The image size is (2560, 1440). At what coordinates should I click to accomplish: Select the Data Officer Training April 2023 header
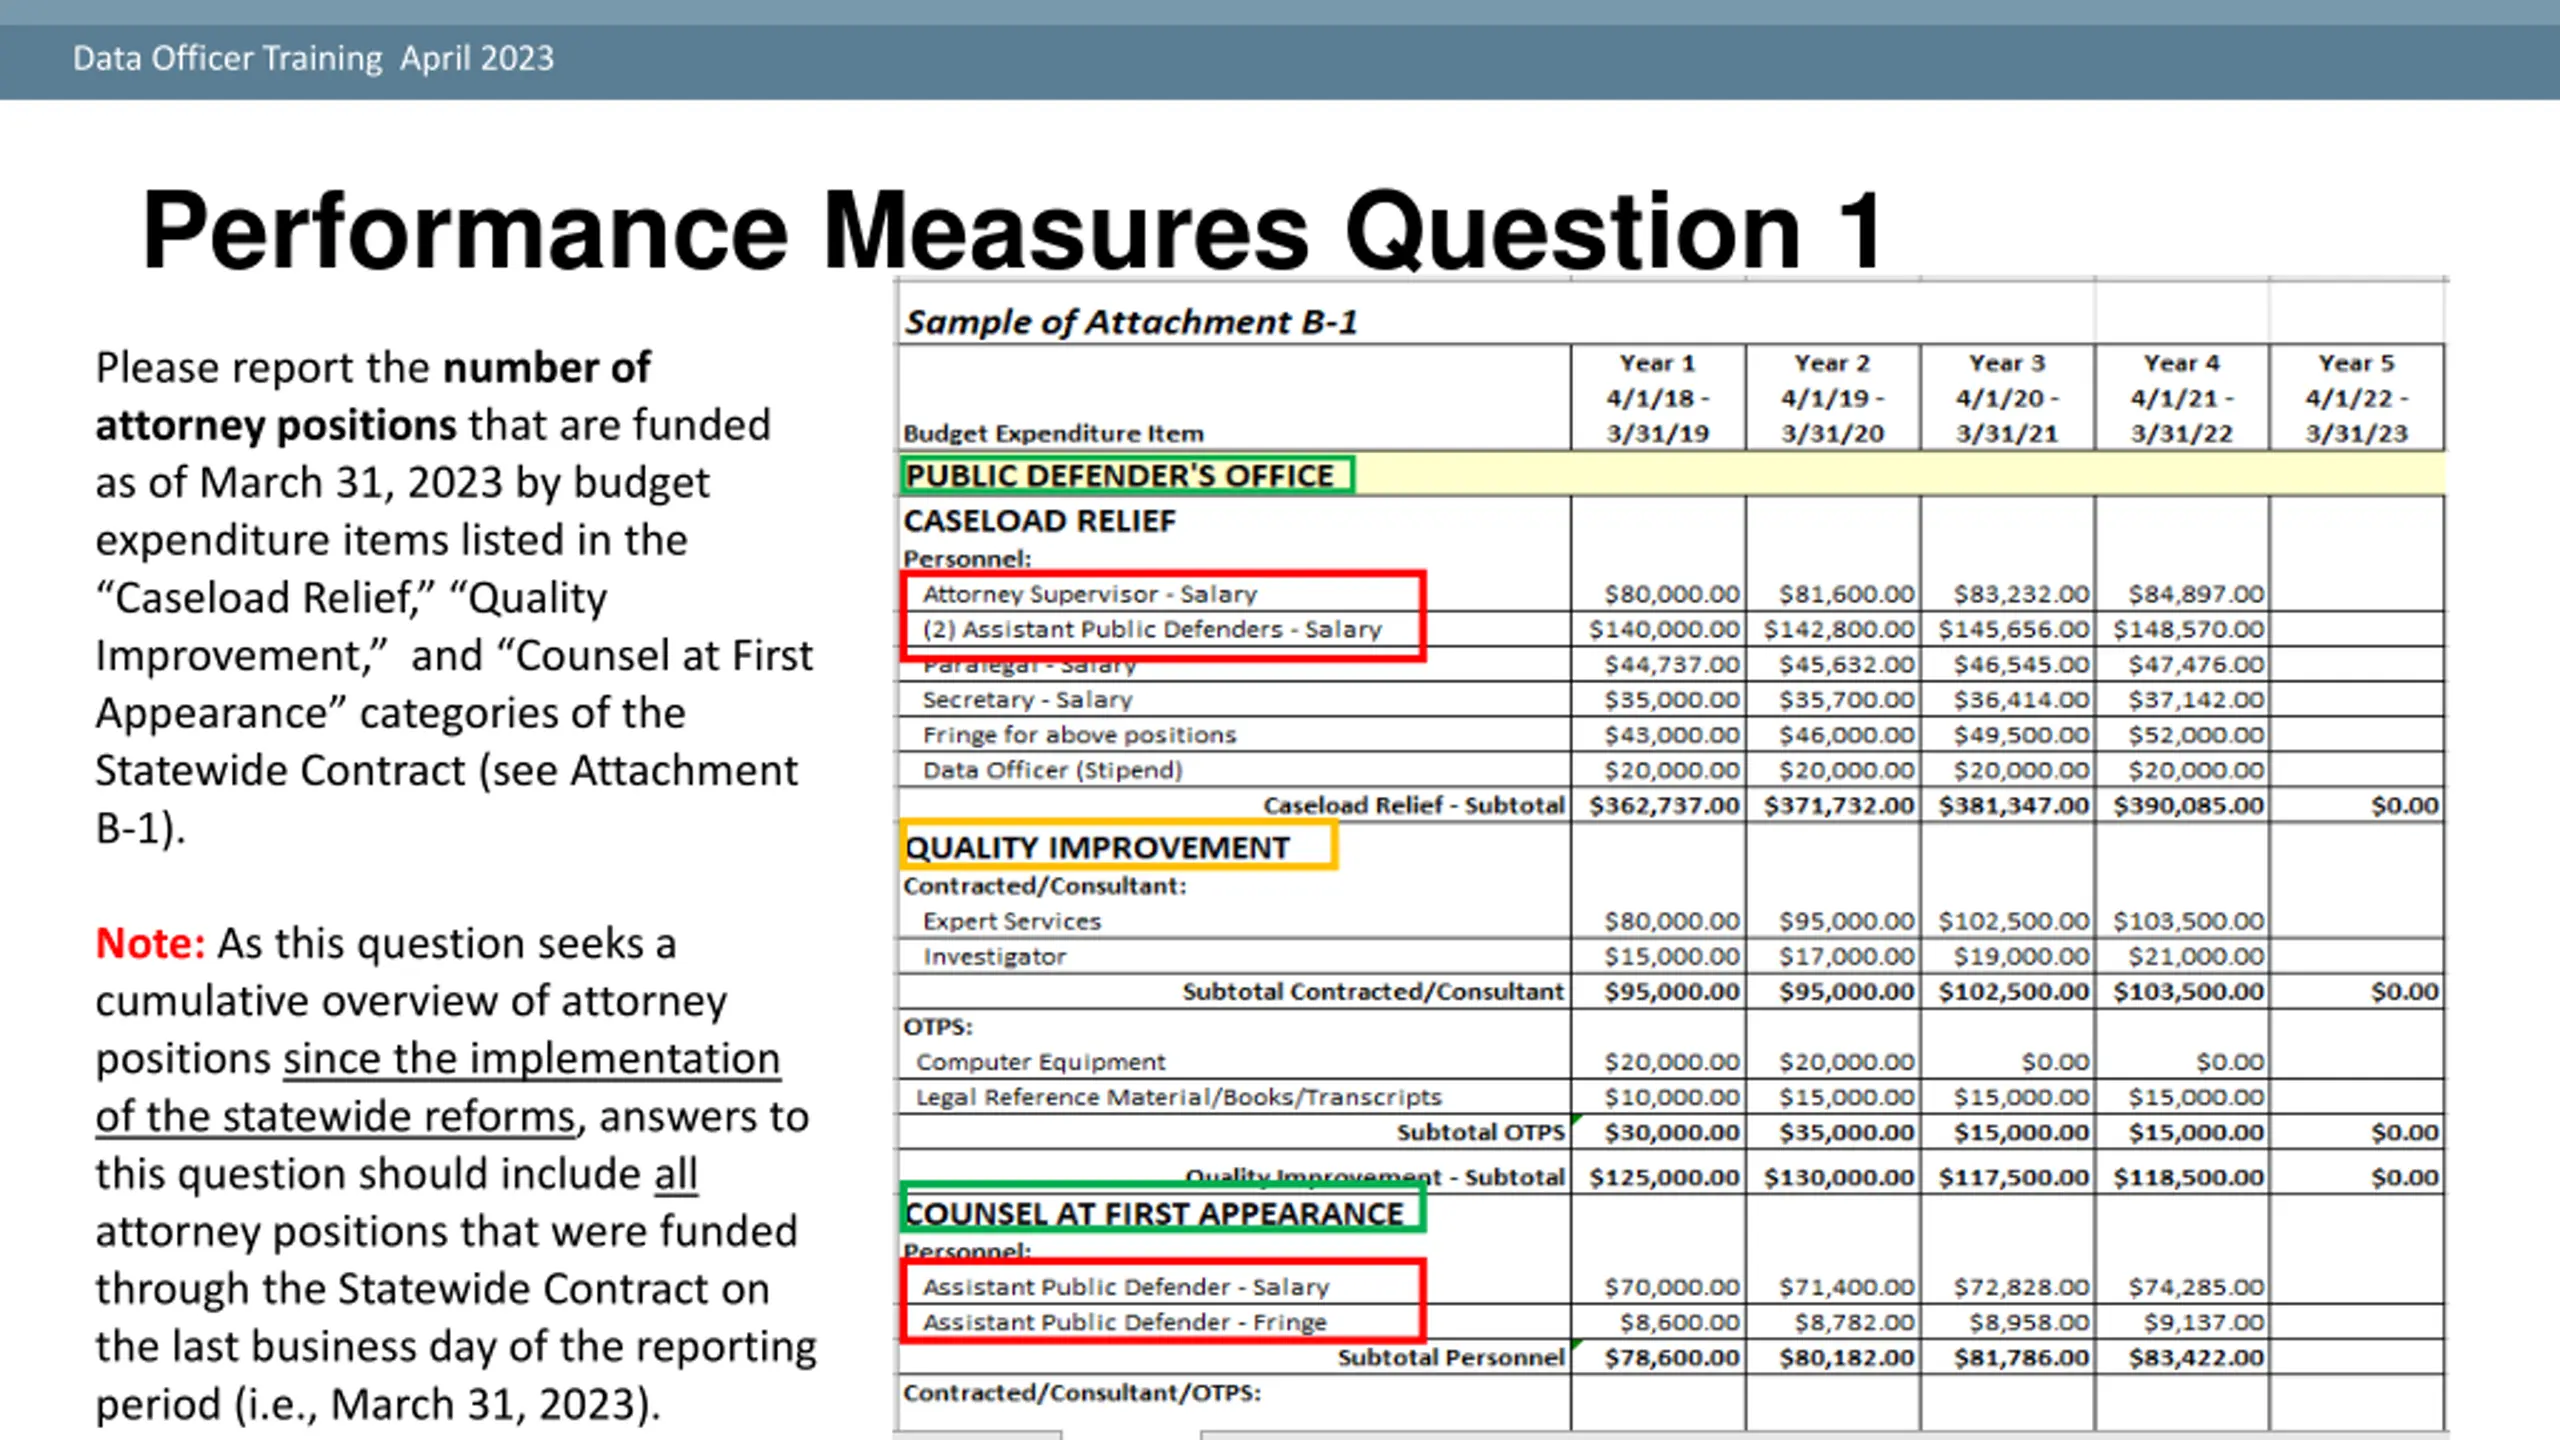[x=313, y=58]
